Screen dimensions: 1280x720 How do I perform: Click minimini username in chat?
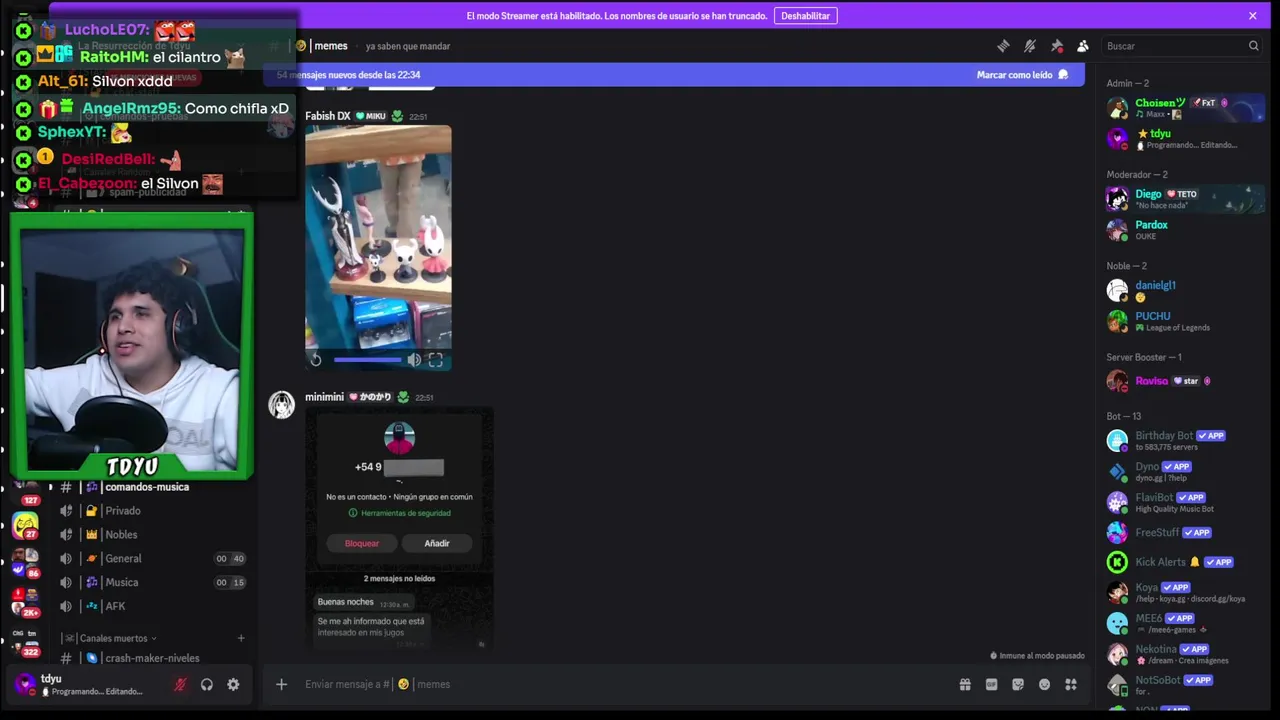[x=324, y=397]
